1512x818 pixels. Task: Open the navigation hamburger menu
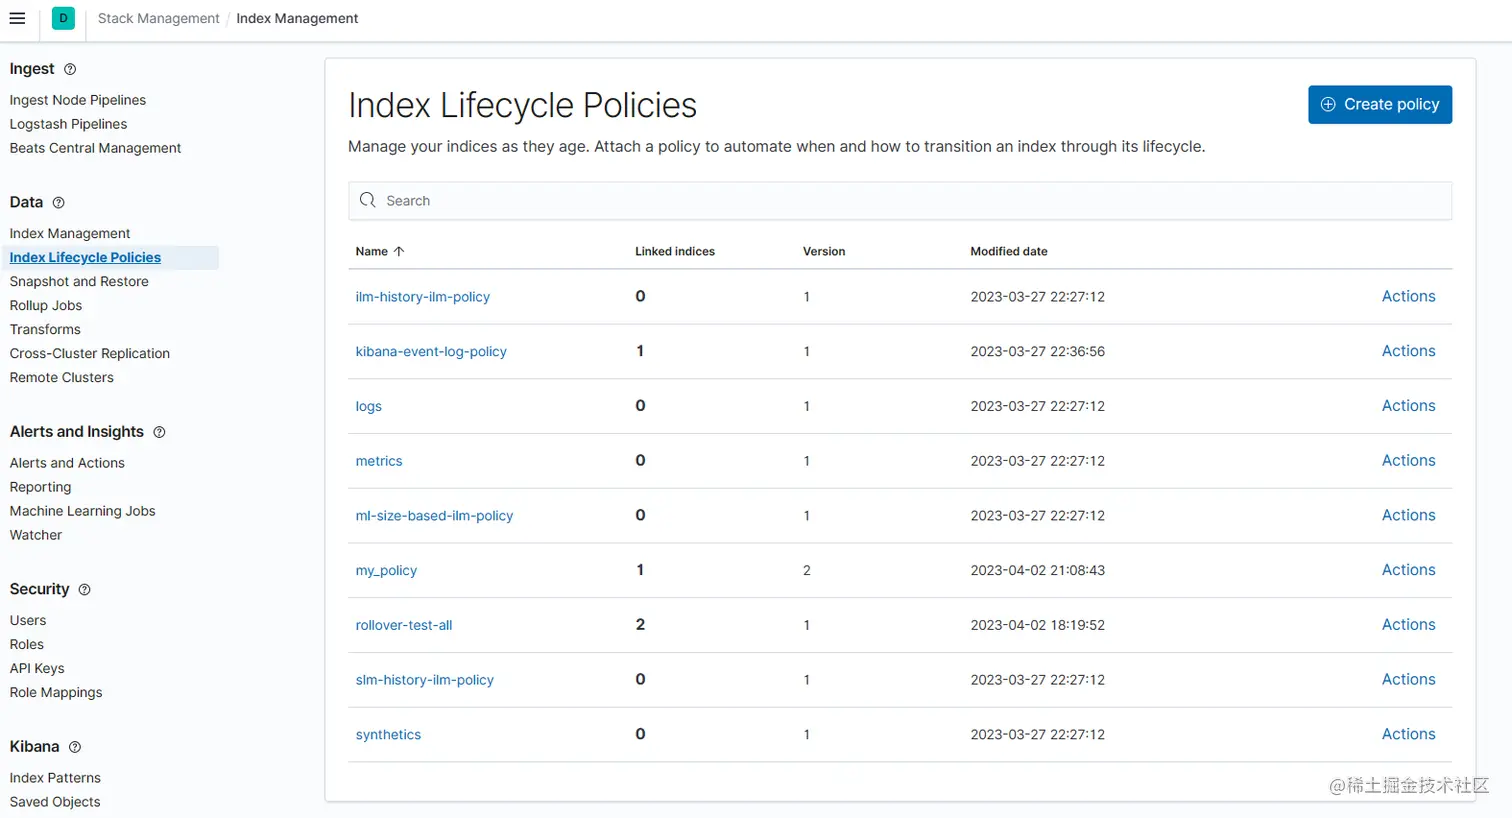[18, 18]
